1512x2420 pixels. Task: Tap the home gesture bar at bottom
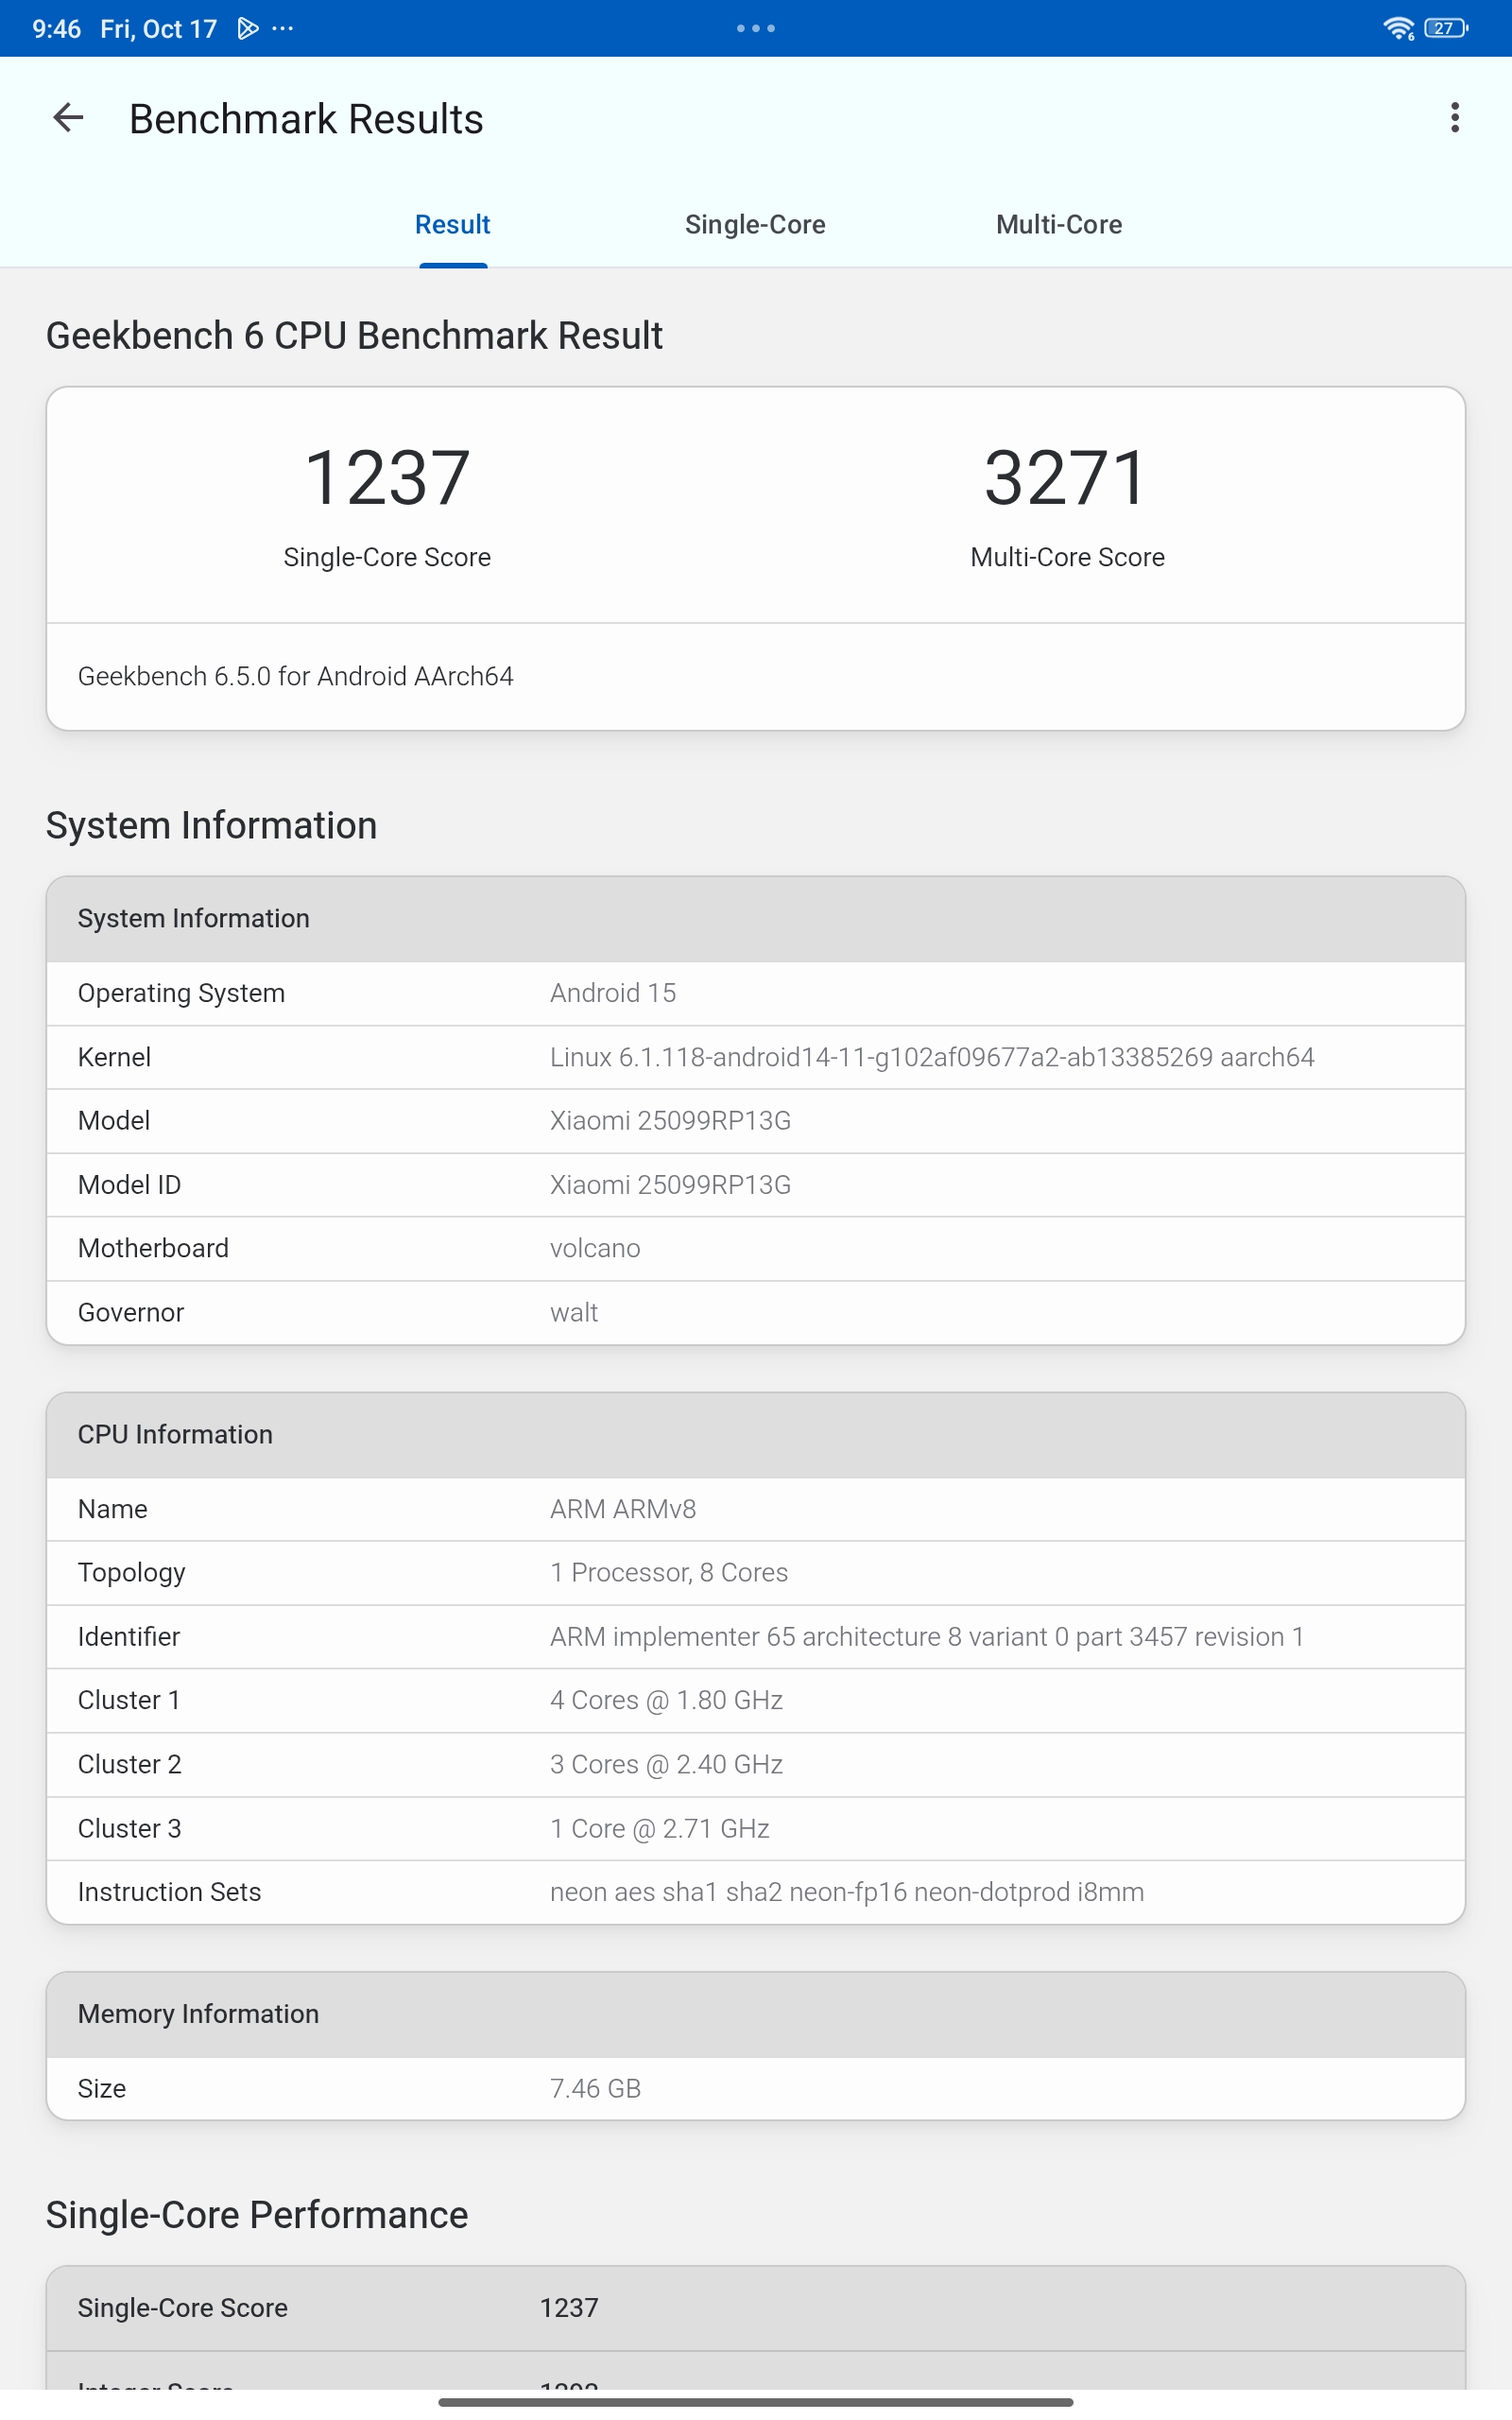755,2401
